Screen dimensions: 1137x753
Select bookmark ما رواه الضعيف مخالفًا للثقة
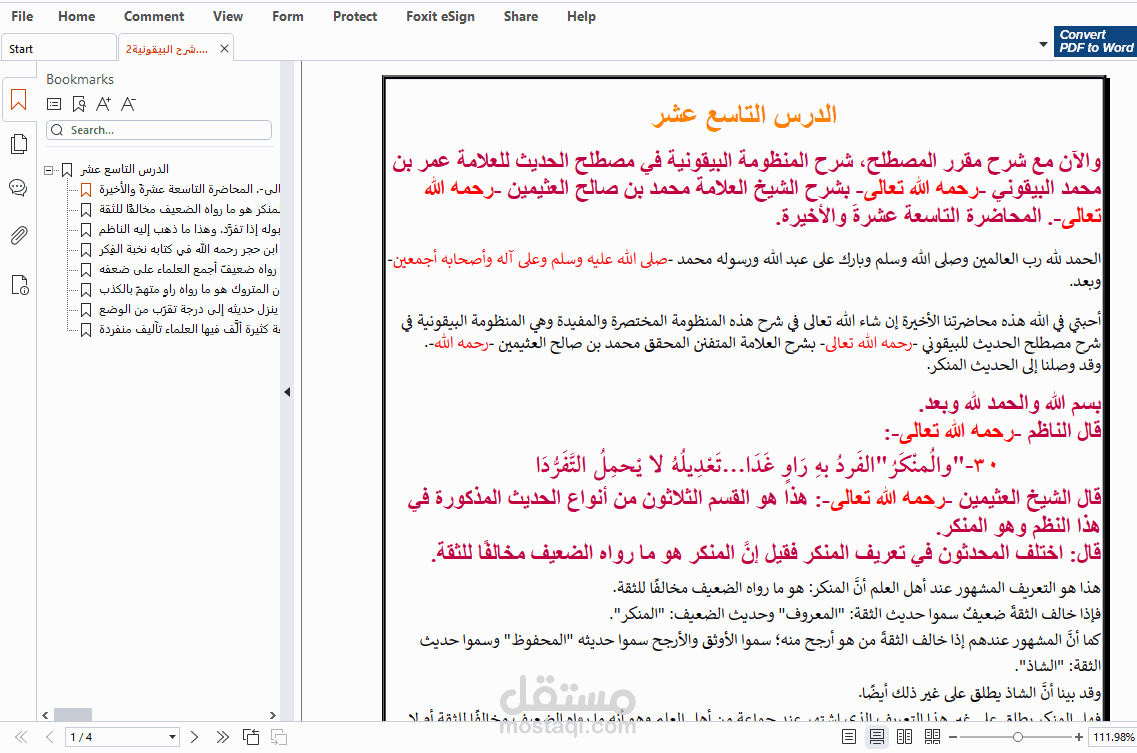[x=189, y=210]
